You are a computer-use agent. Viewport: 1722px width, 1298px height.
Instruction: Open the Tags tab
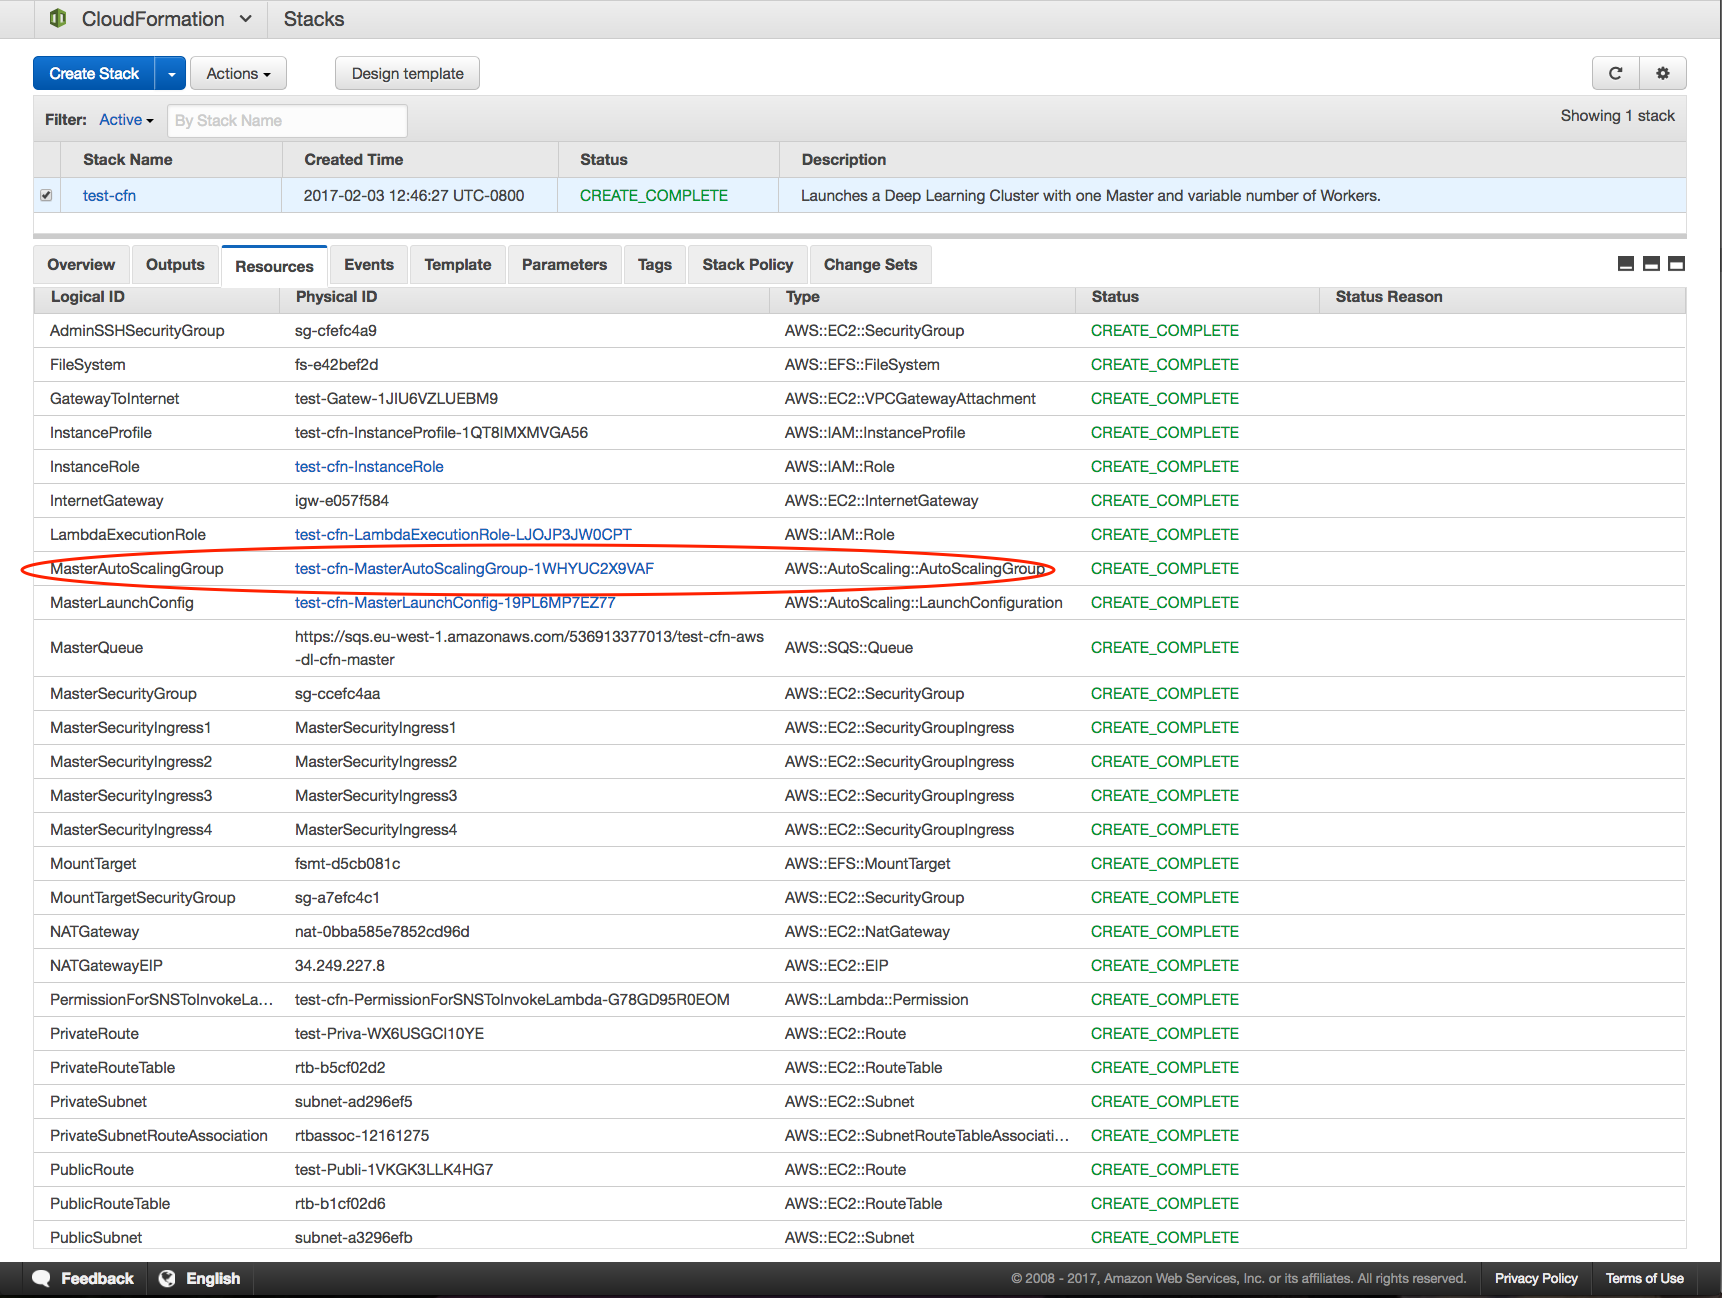(655, 265)
